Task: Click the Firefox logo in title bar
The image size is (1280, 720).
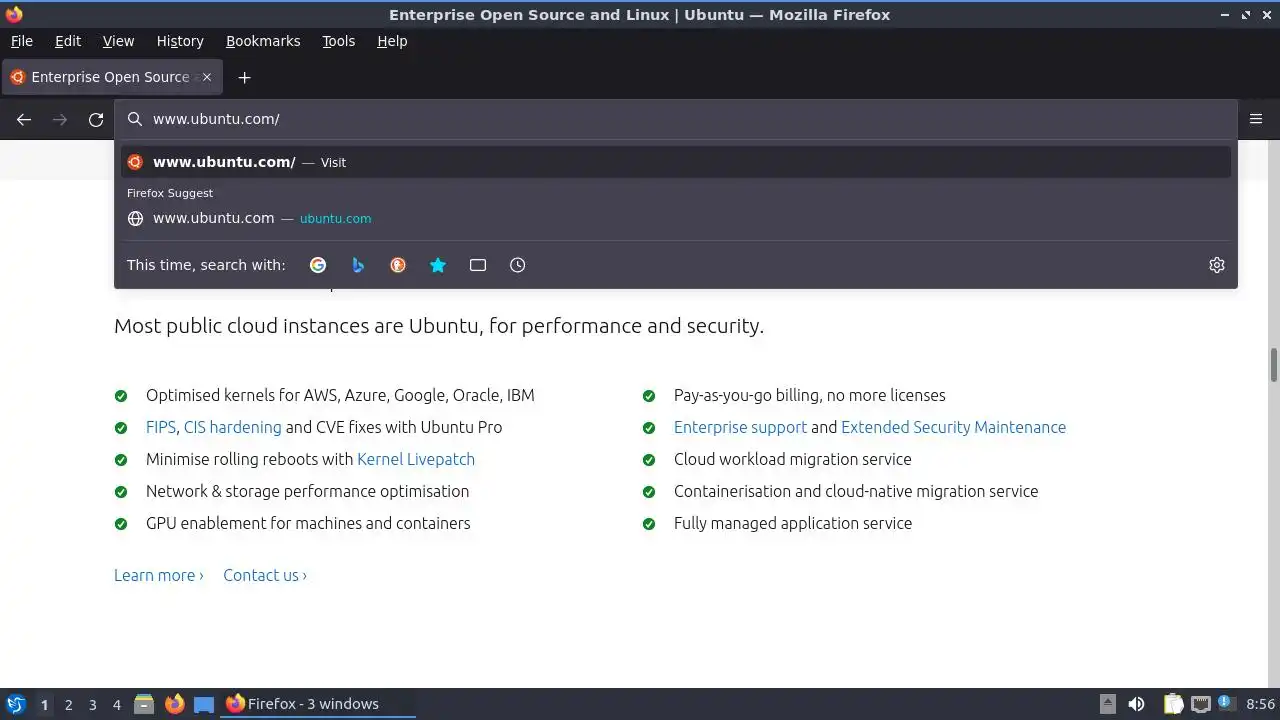Action: 14,14
